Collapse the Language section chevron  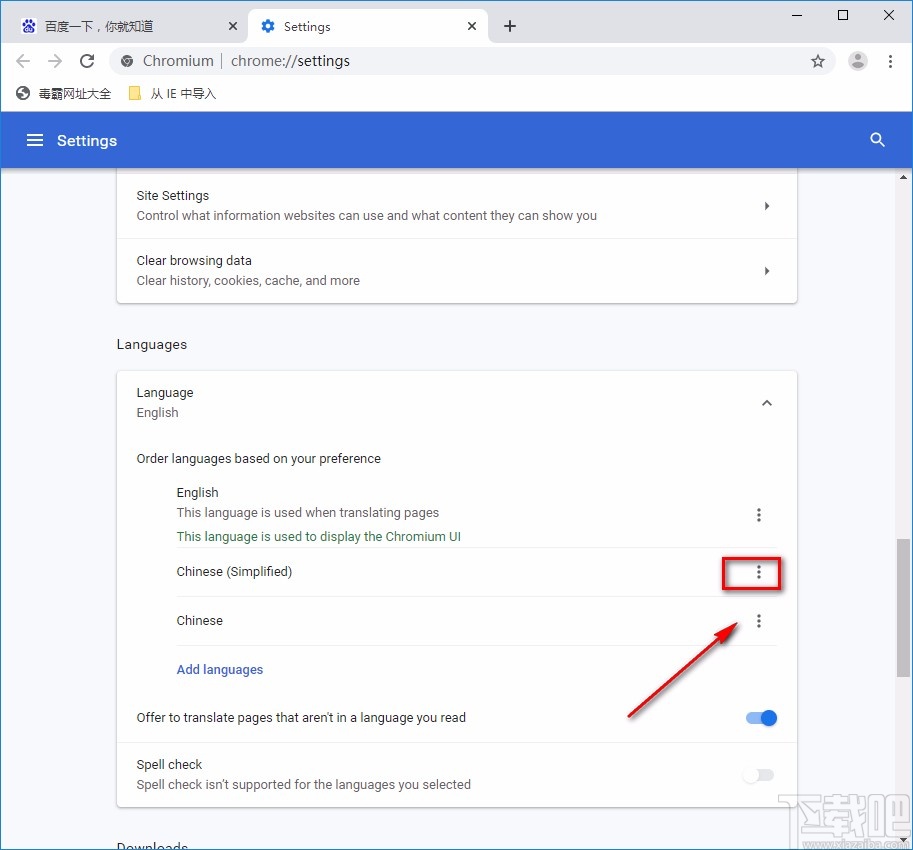[767, 403]
